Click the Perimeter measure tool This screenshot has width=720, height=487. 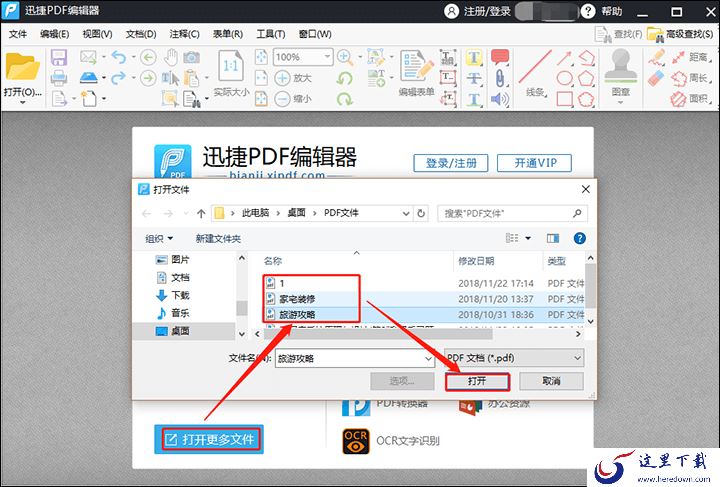coord(690,78)
